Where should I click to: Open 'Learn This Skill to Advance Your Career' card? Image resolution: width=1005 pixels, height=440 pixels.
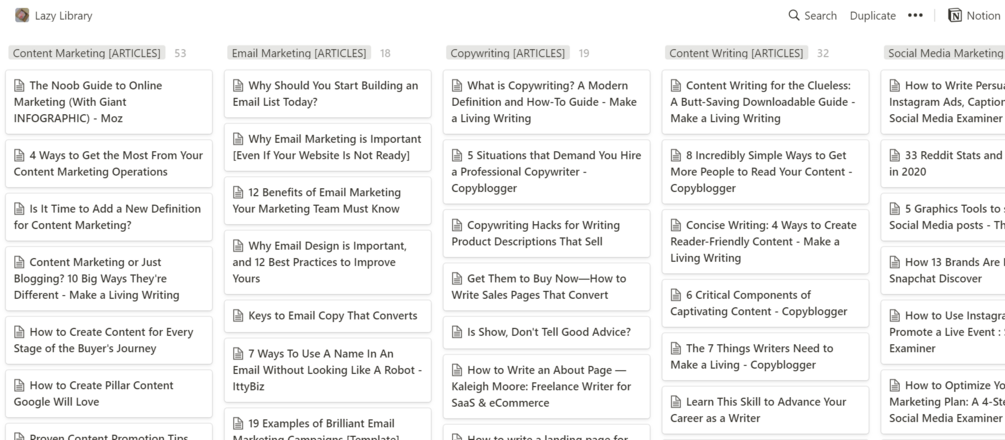click(x=765, y=410)
